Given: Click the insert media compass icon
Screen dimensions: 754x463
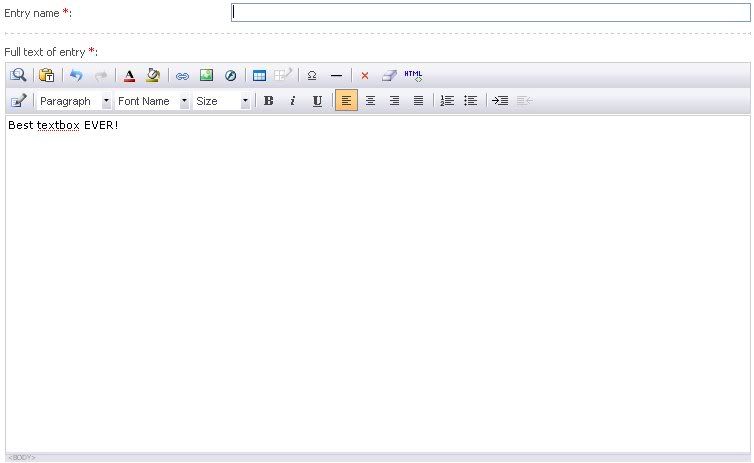Looking at the screenshot, I should point(231,75).
